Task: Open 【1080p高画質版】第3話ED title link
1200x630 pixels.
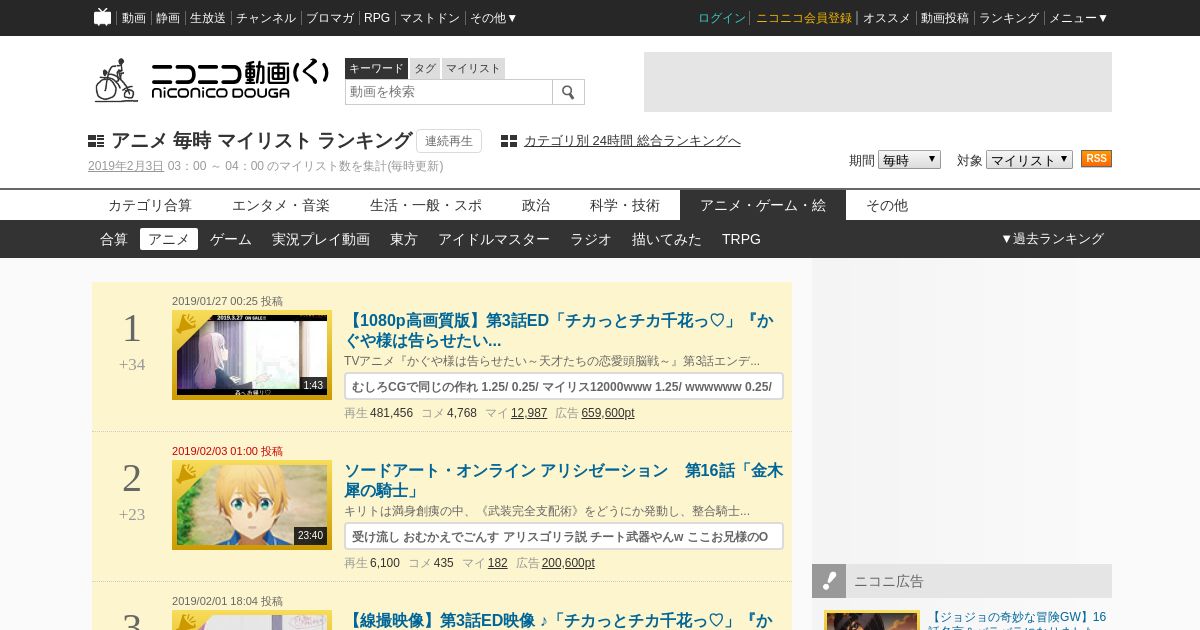Action: [x=559, y=331]
